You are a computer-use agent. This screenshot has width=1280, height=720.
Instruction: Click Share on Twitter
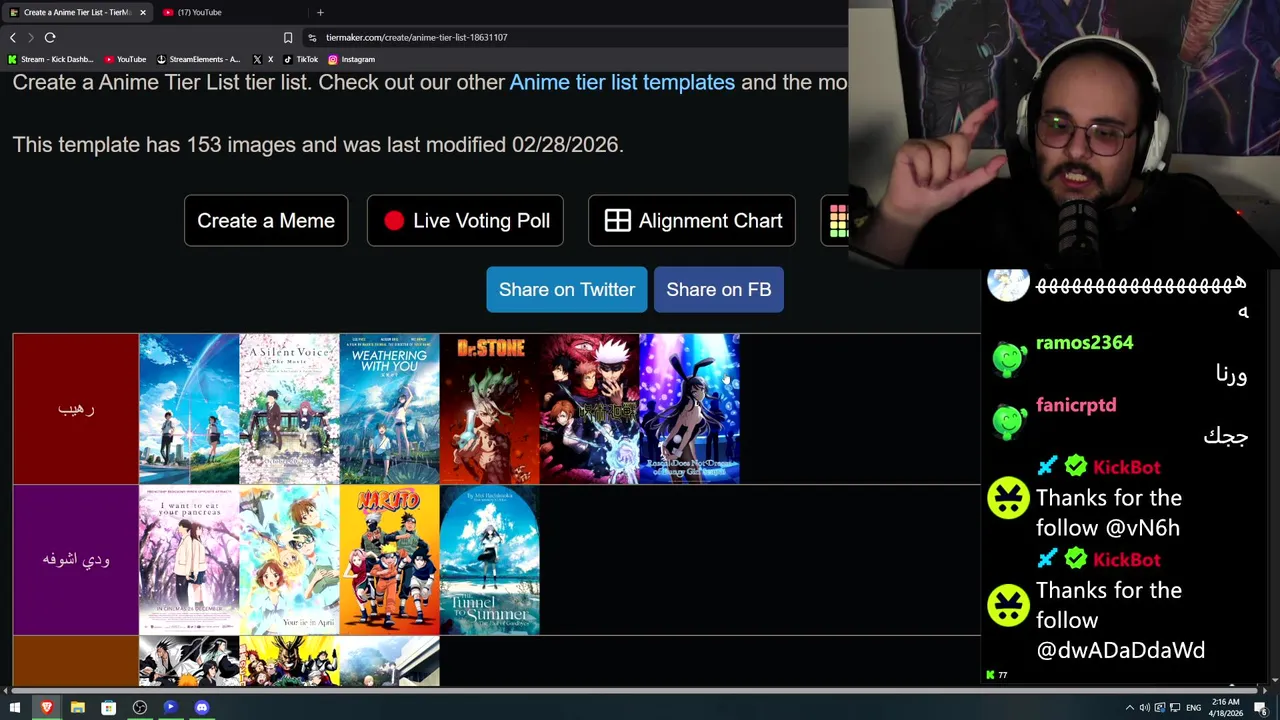[x=567, y=289]
